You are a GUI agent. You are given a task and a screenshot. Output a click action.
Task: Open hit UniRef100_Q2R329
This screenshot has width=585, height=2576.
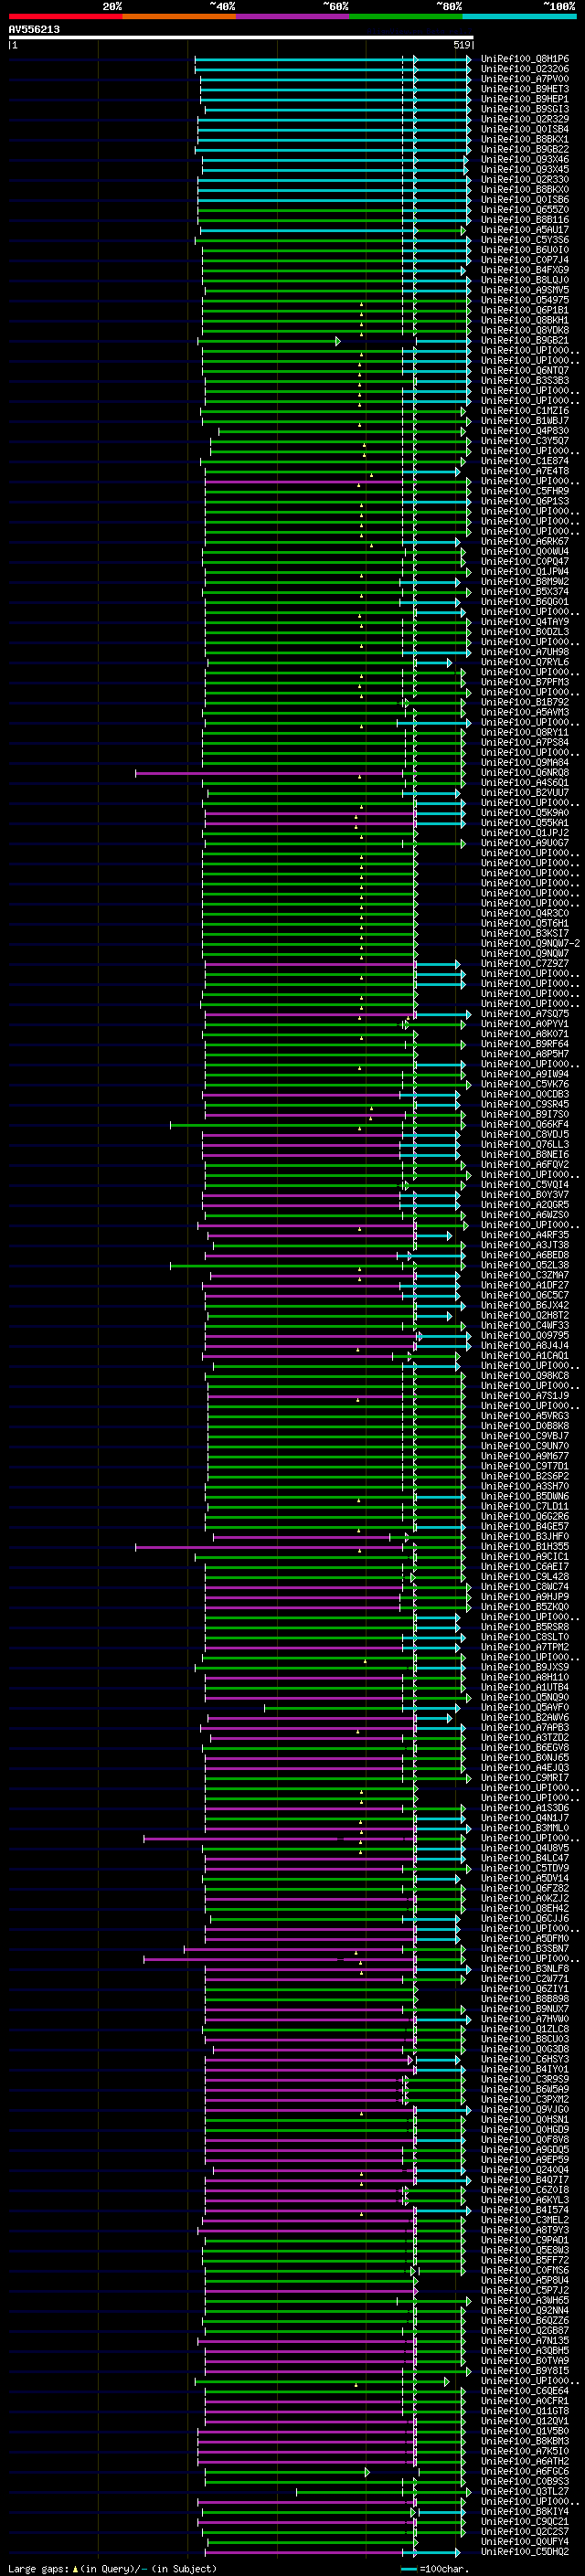click(x=525, y=119)
